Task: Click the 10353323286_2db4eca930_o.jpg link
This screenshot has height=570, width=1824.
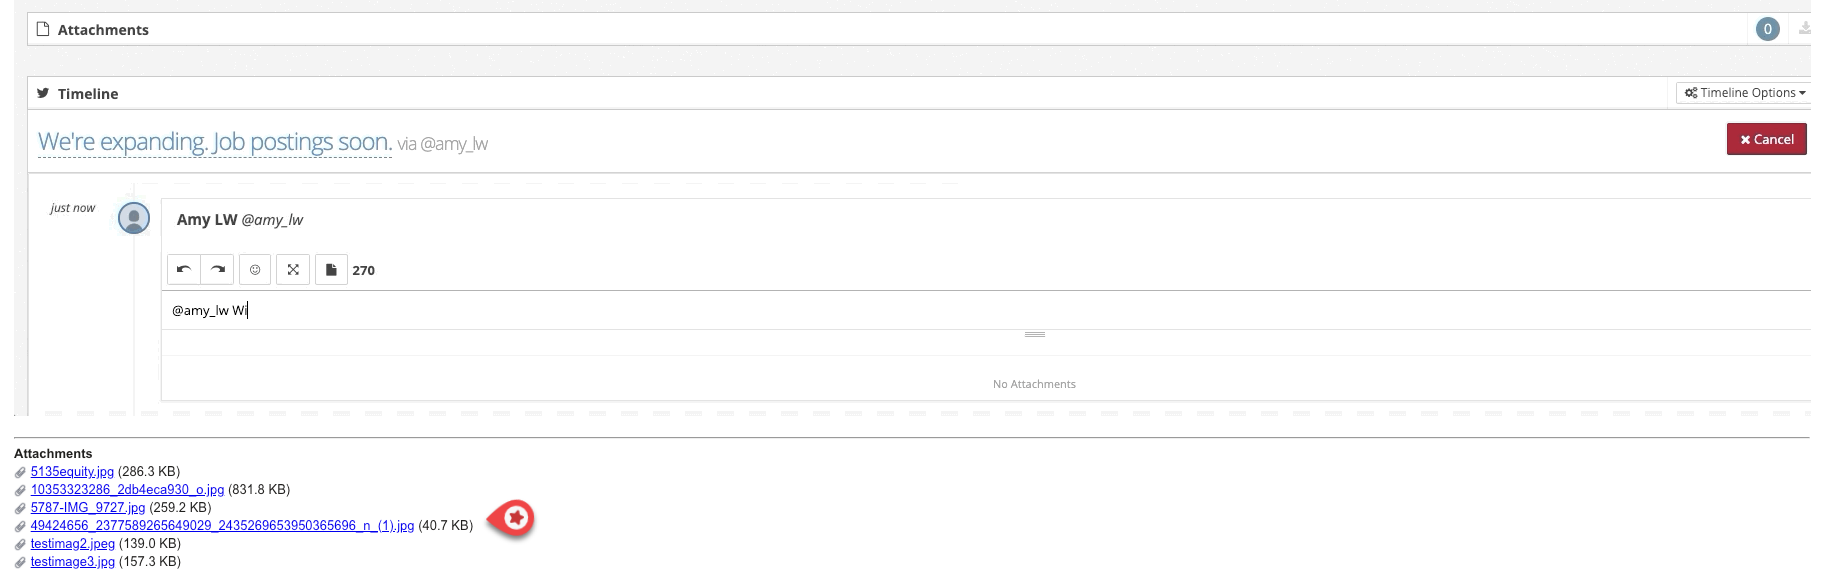Action: click(127, 490)
